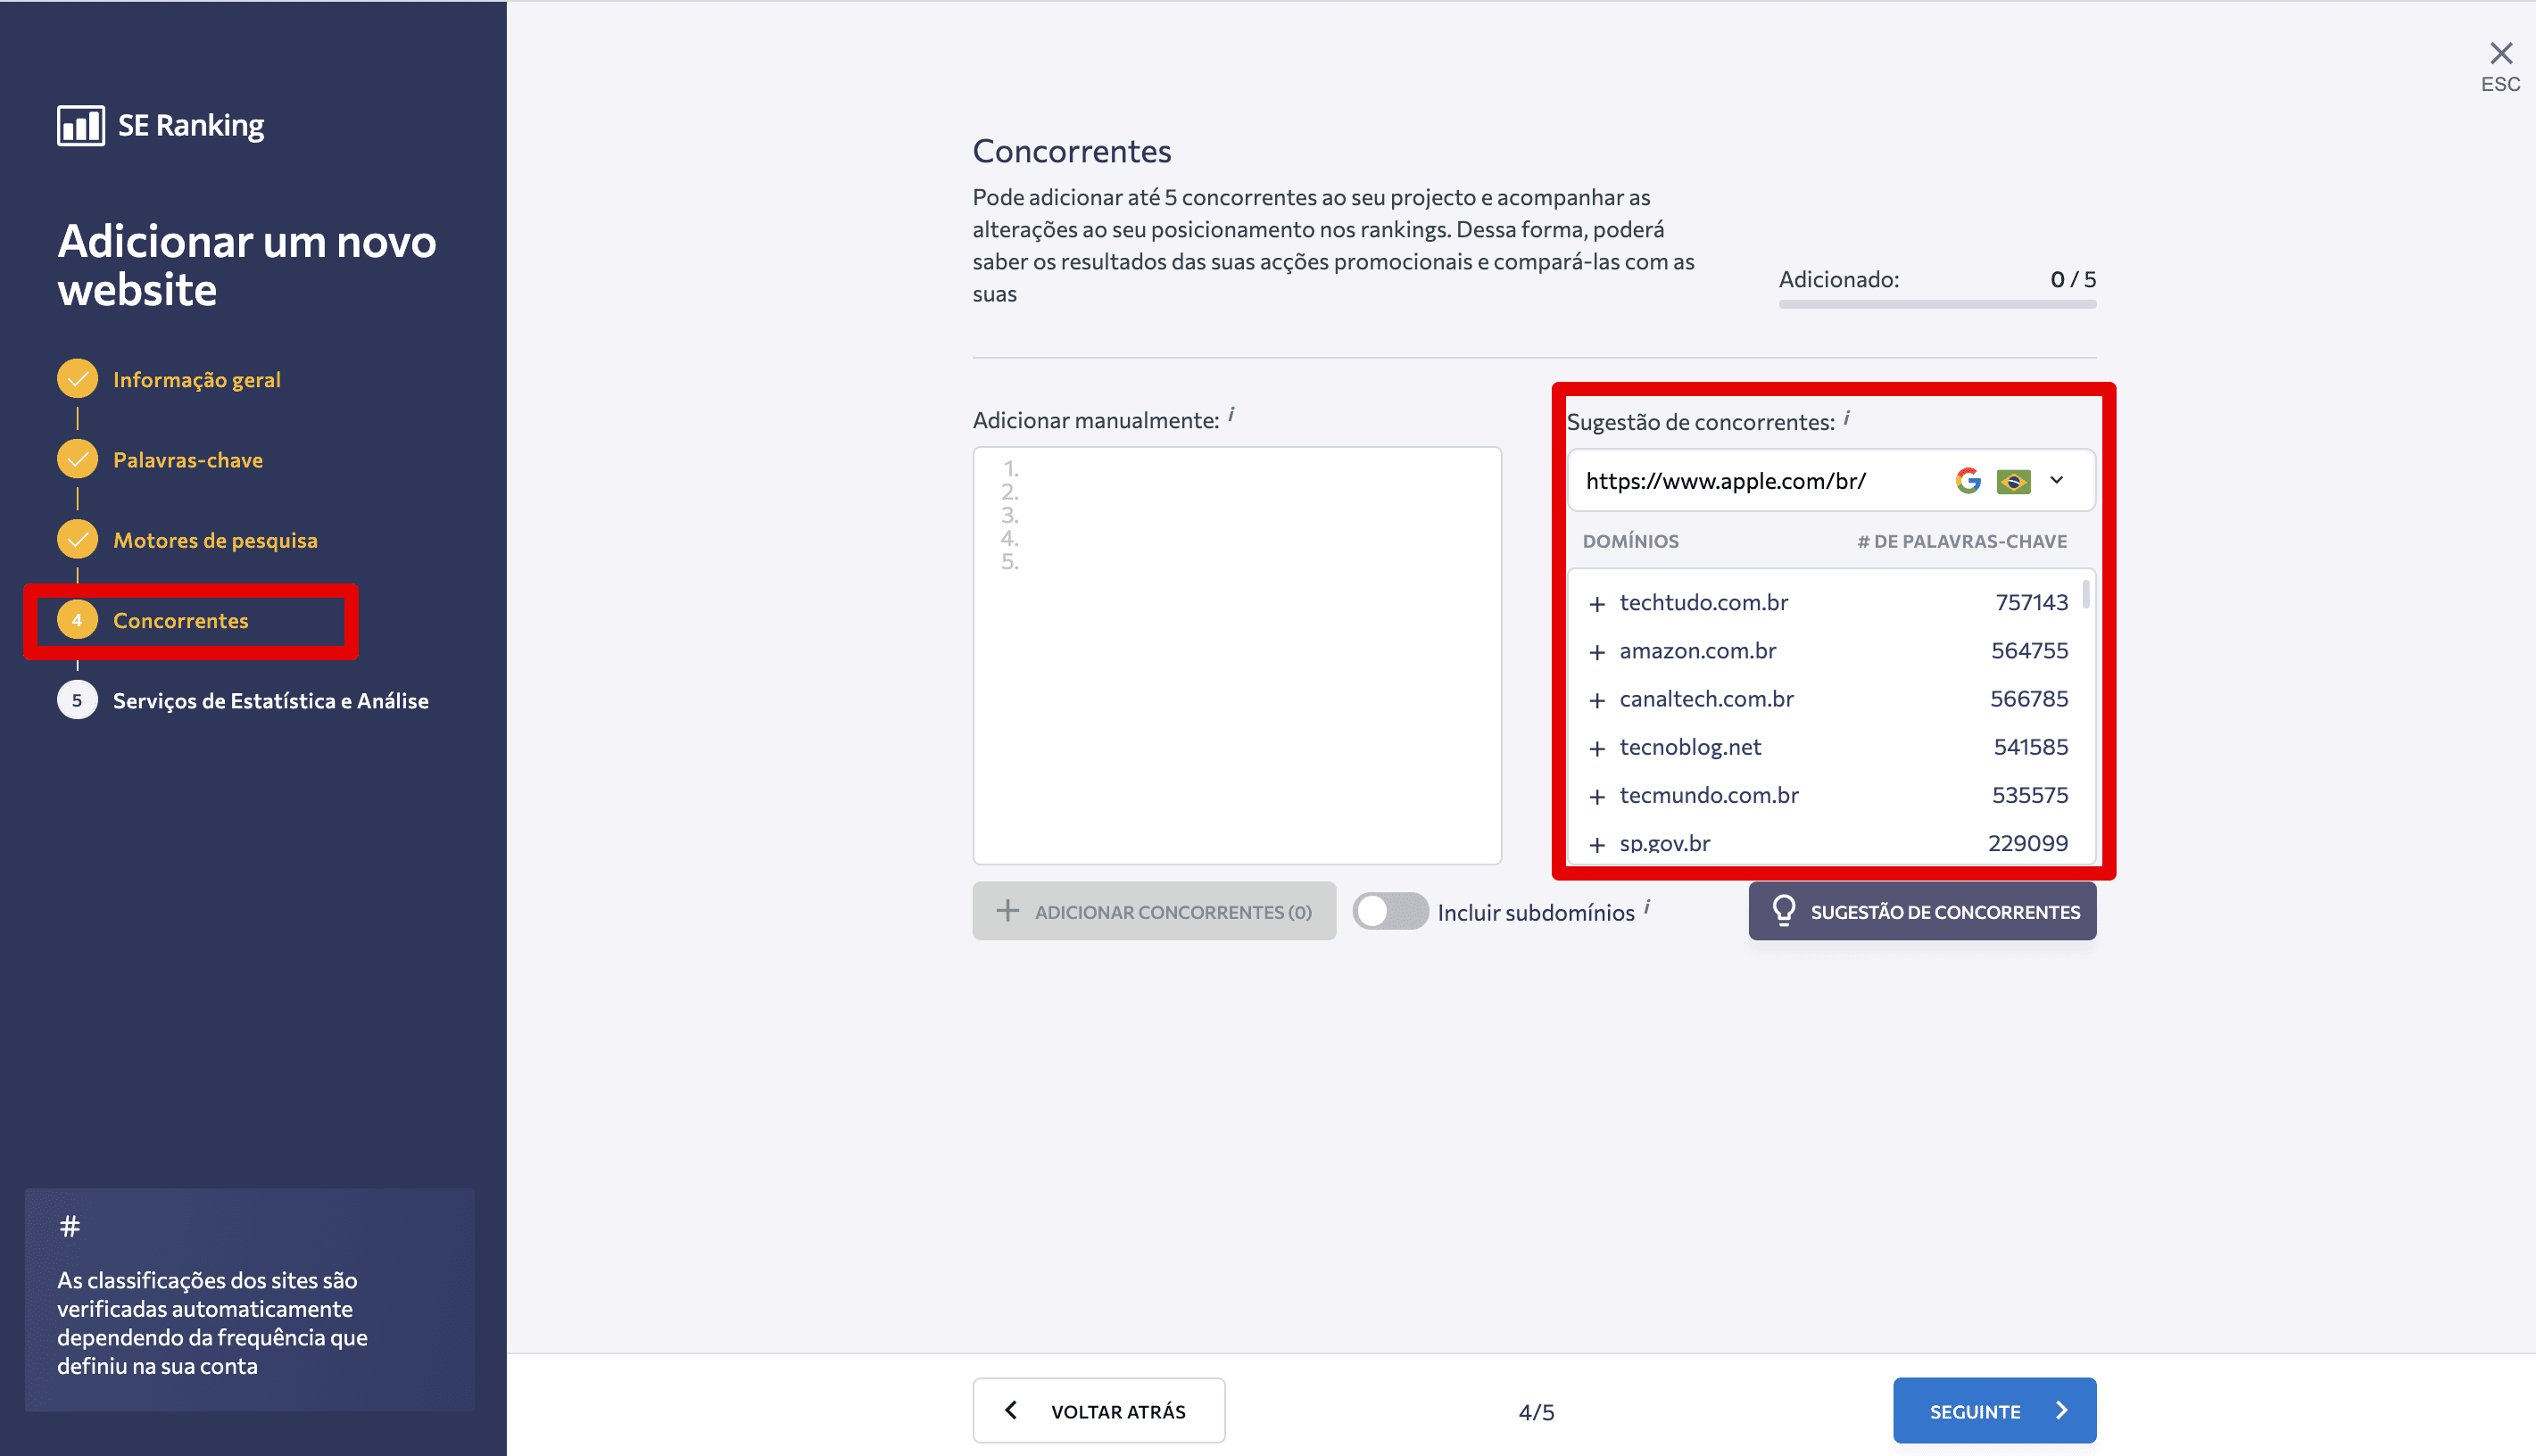Viewport: 2536px width, 1456px height.
Task: Click the 4/5 step indicator
Action: (1536, 1411)
